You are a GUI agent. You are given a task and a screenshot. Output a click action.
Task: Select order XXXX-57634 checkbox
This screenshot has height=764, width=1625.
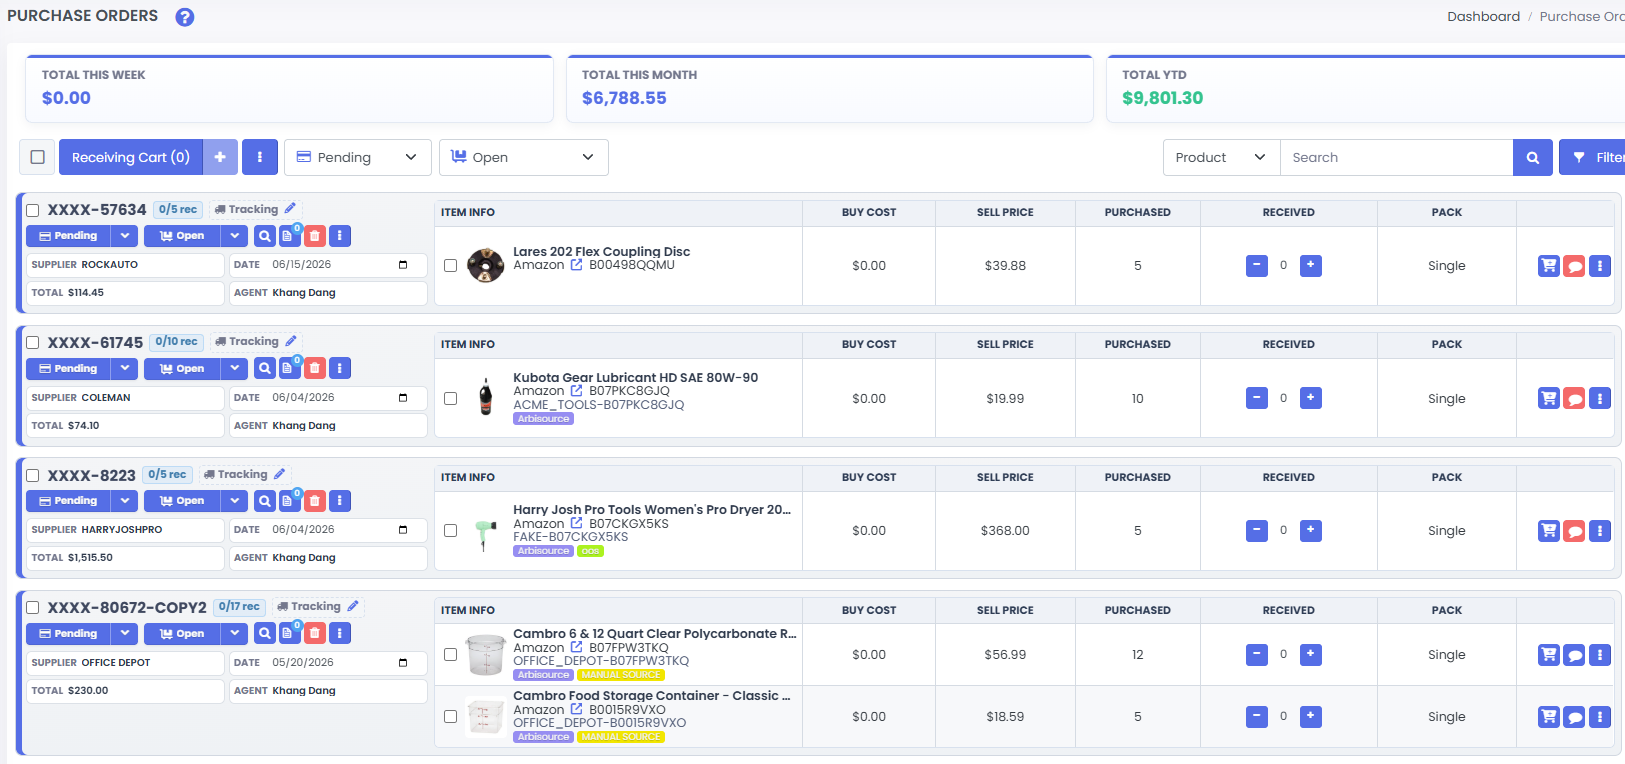[x=32, y=210]
